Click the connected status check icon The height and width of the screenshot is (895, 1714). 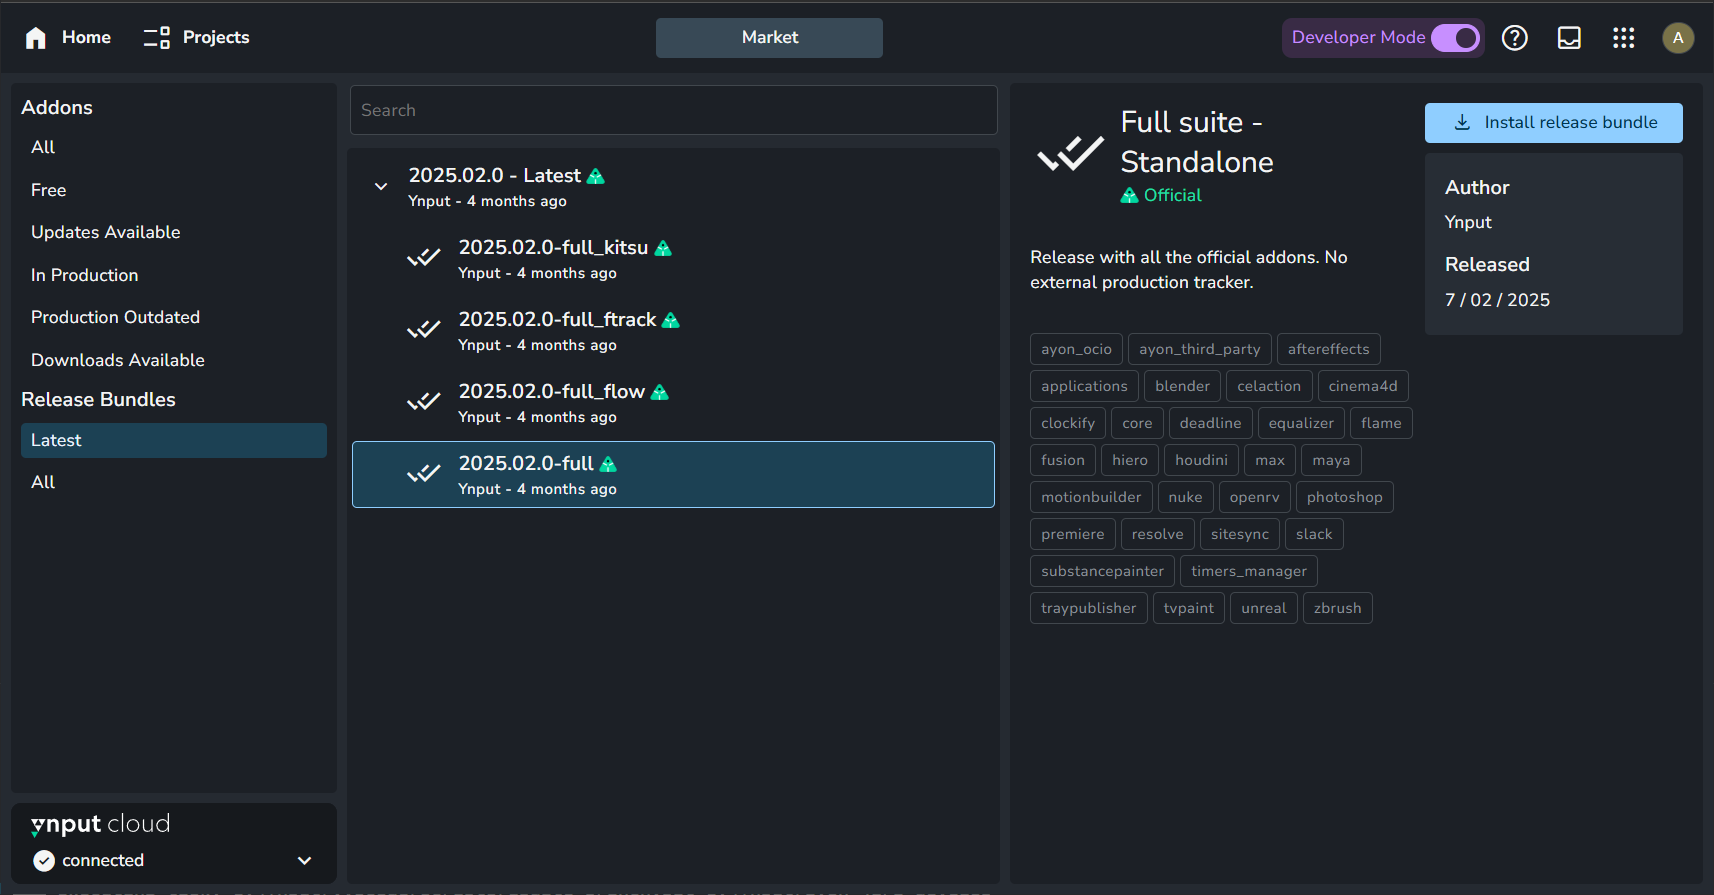click(x=44, y=861)
